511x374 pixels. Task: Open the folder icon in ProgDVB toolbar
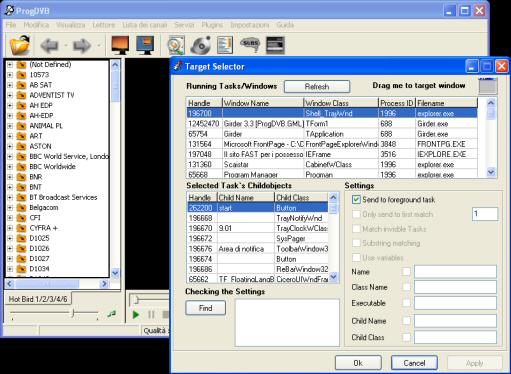[20, 45]
